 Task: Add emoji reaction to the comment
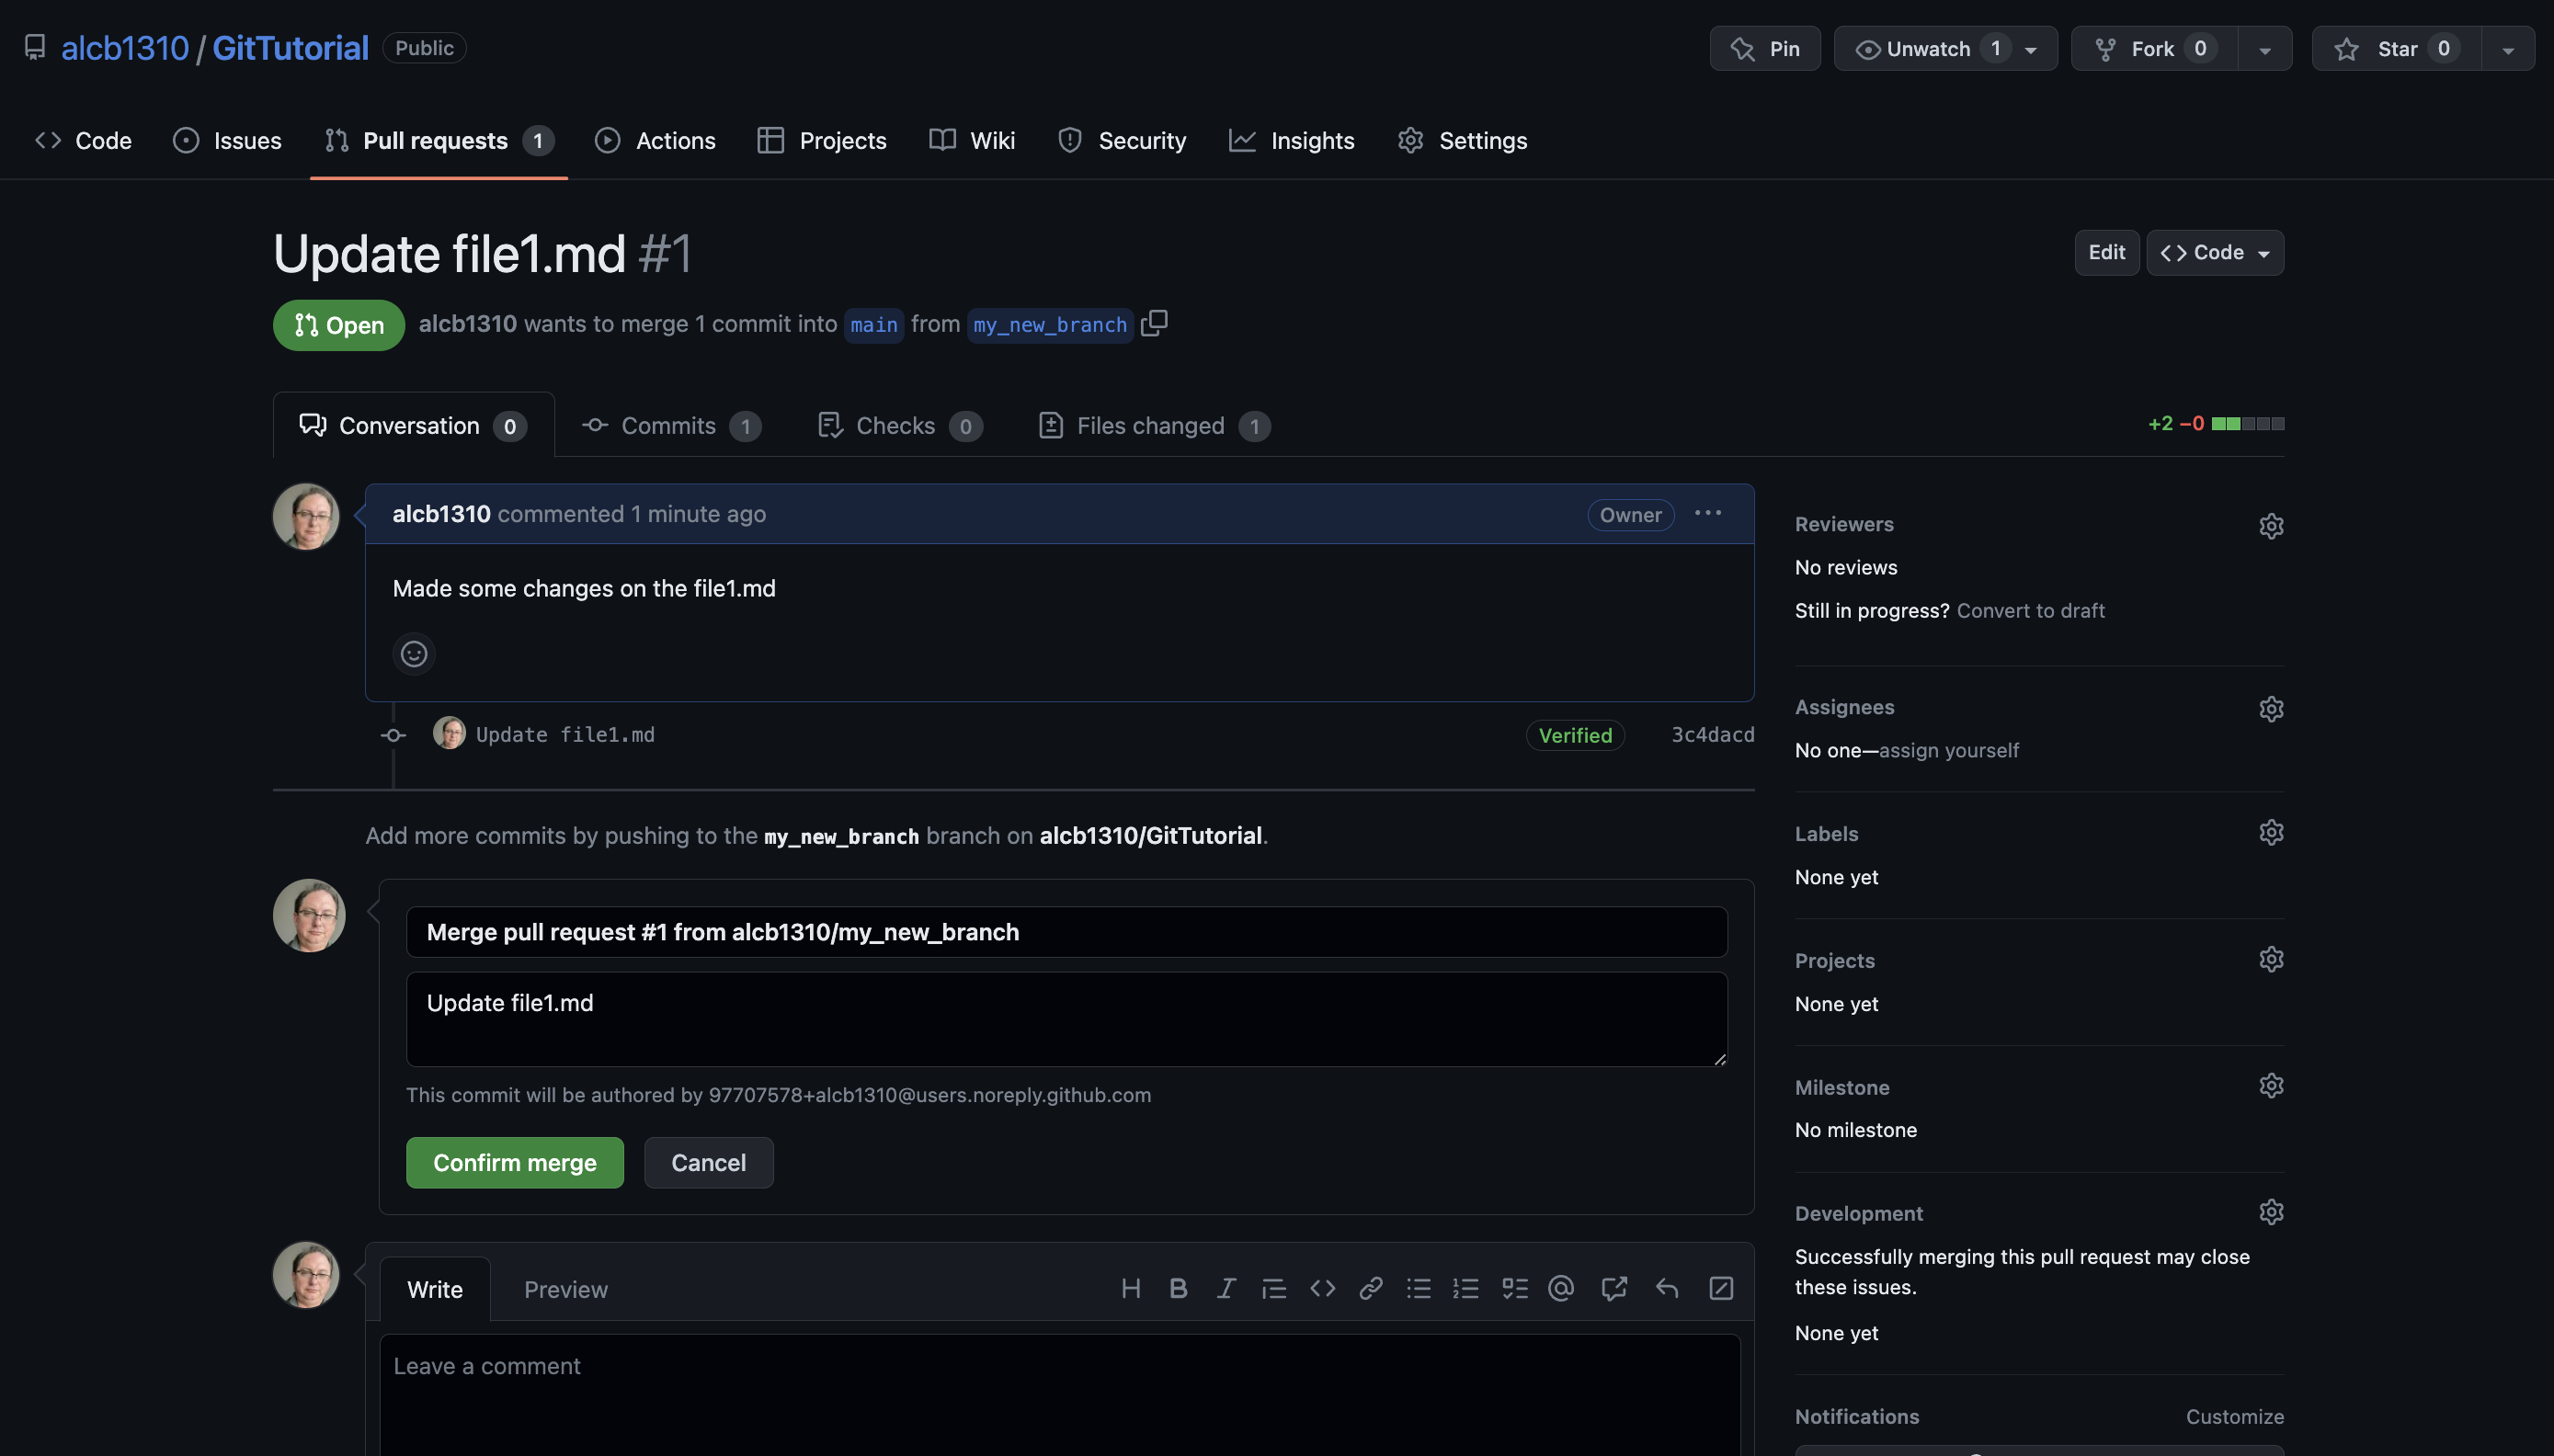click(x=414, y=654)
